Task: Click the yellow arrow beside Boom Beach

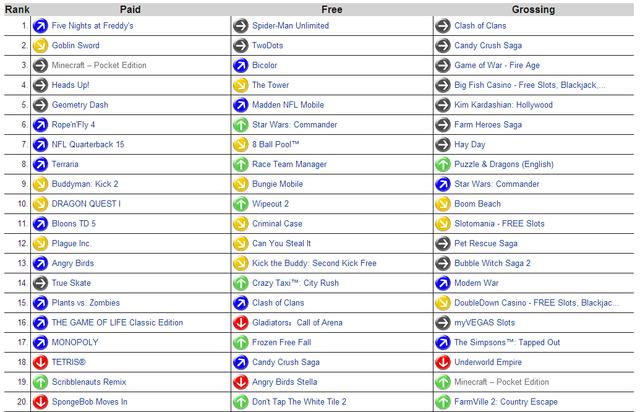Action: click(x=442, y=203)
